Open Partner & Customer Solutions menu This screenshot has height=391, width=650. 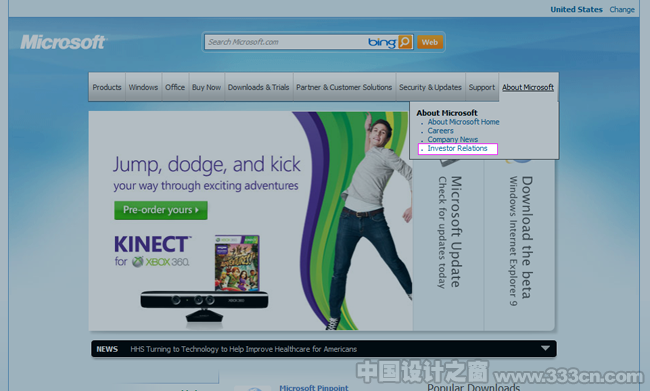pyautogui.click(x=344, y=87)
